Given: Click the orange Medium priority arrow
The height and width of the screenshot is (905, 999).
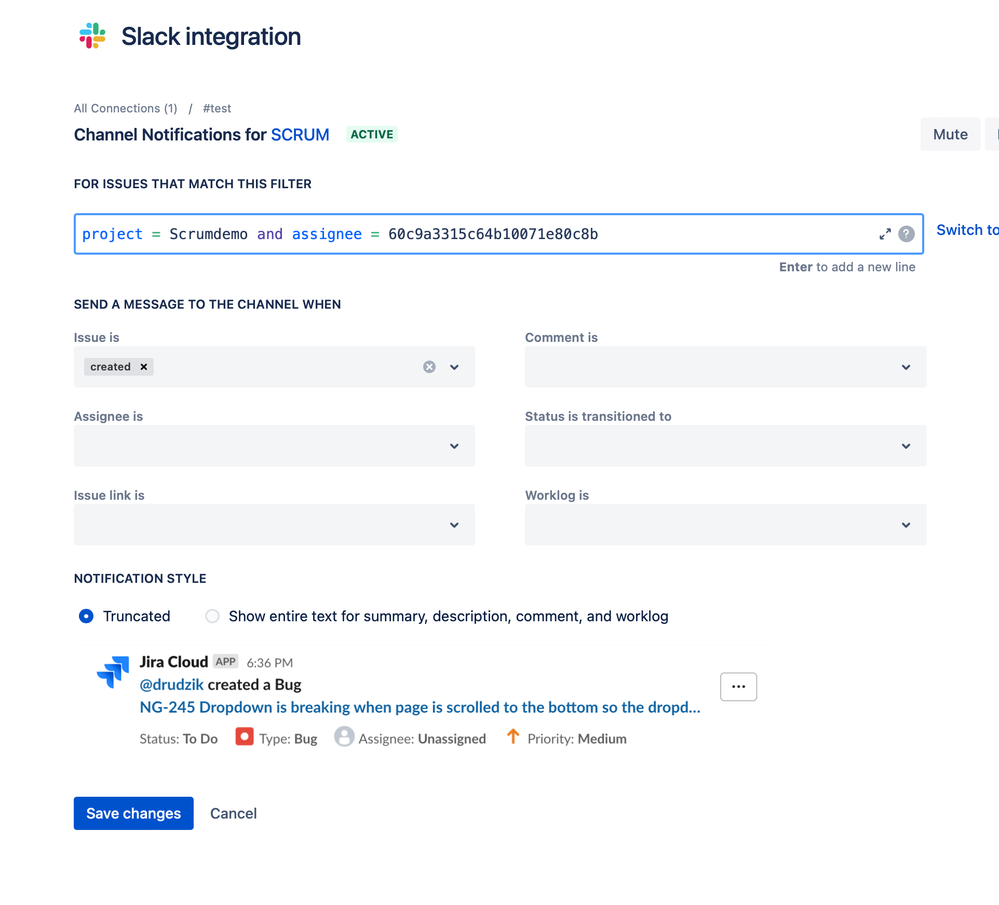Looking at the screenshot, I should point(513,737).
